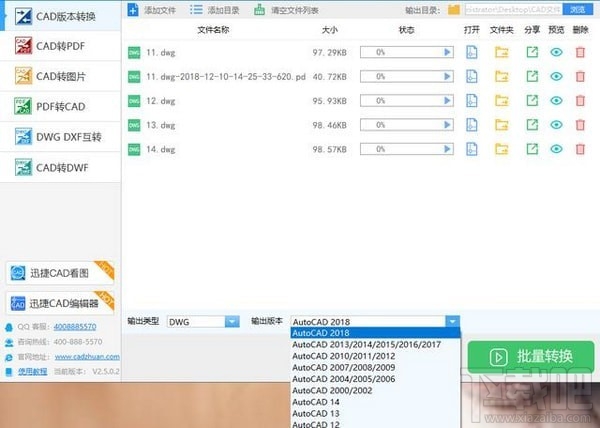The height and width of the screenshot is (428, 600).
Task: Open the www.cadzhuan.com website link
Action: click(x=87, y=356)
